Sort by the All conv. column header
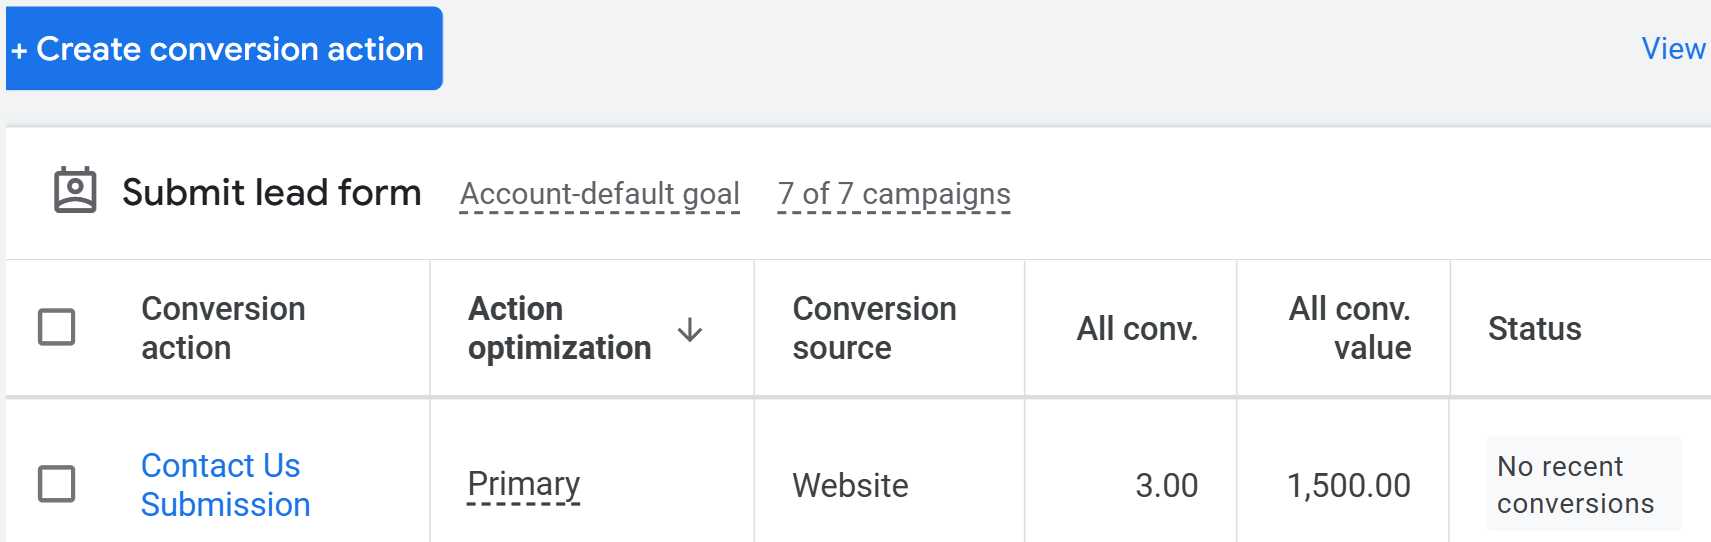1711x542 pixels. point(1136,329)
